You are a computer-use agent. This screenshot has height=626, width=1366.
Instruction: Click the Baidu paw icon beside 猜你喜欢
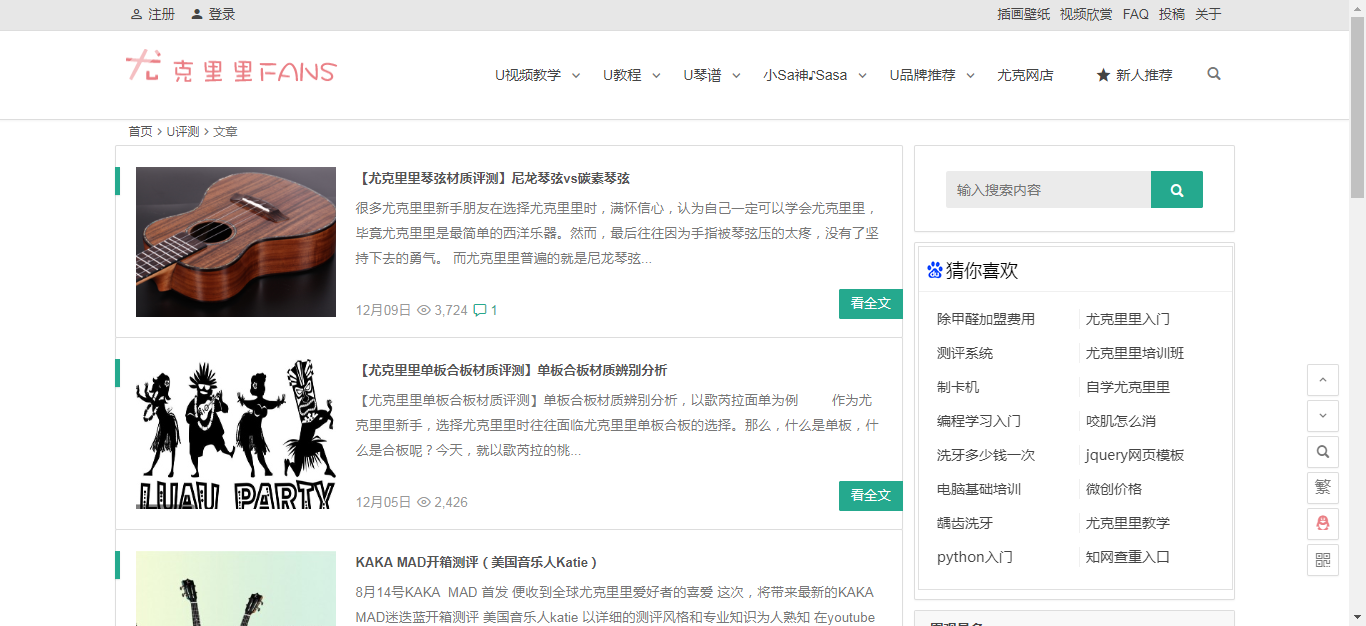[935, 270]
